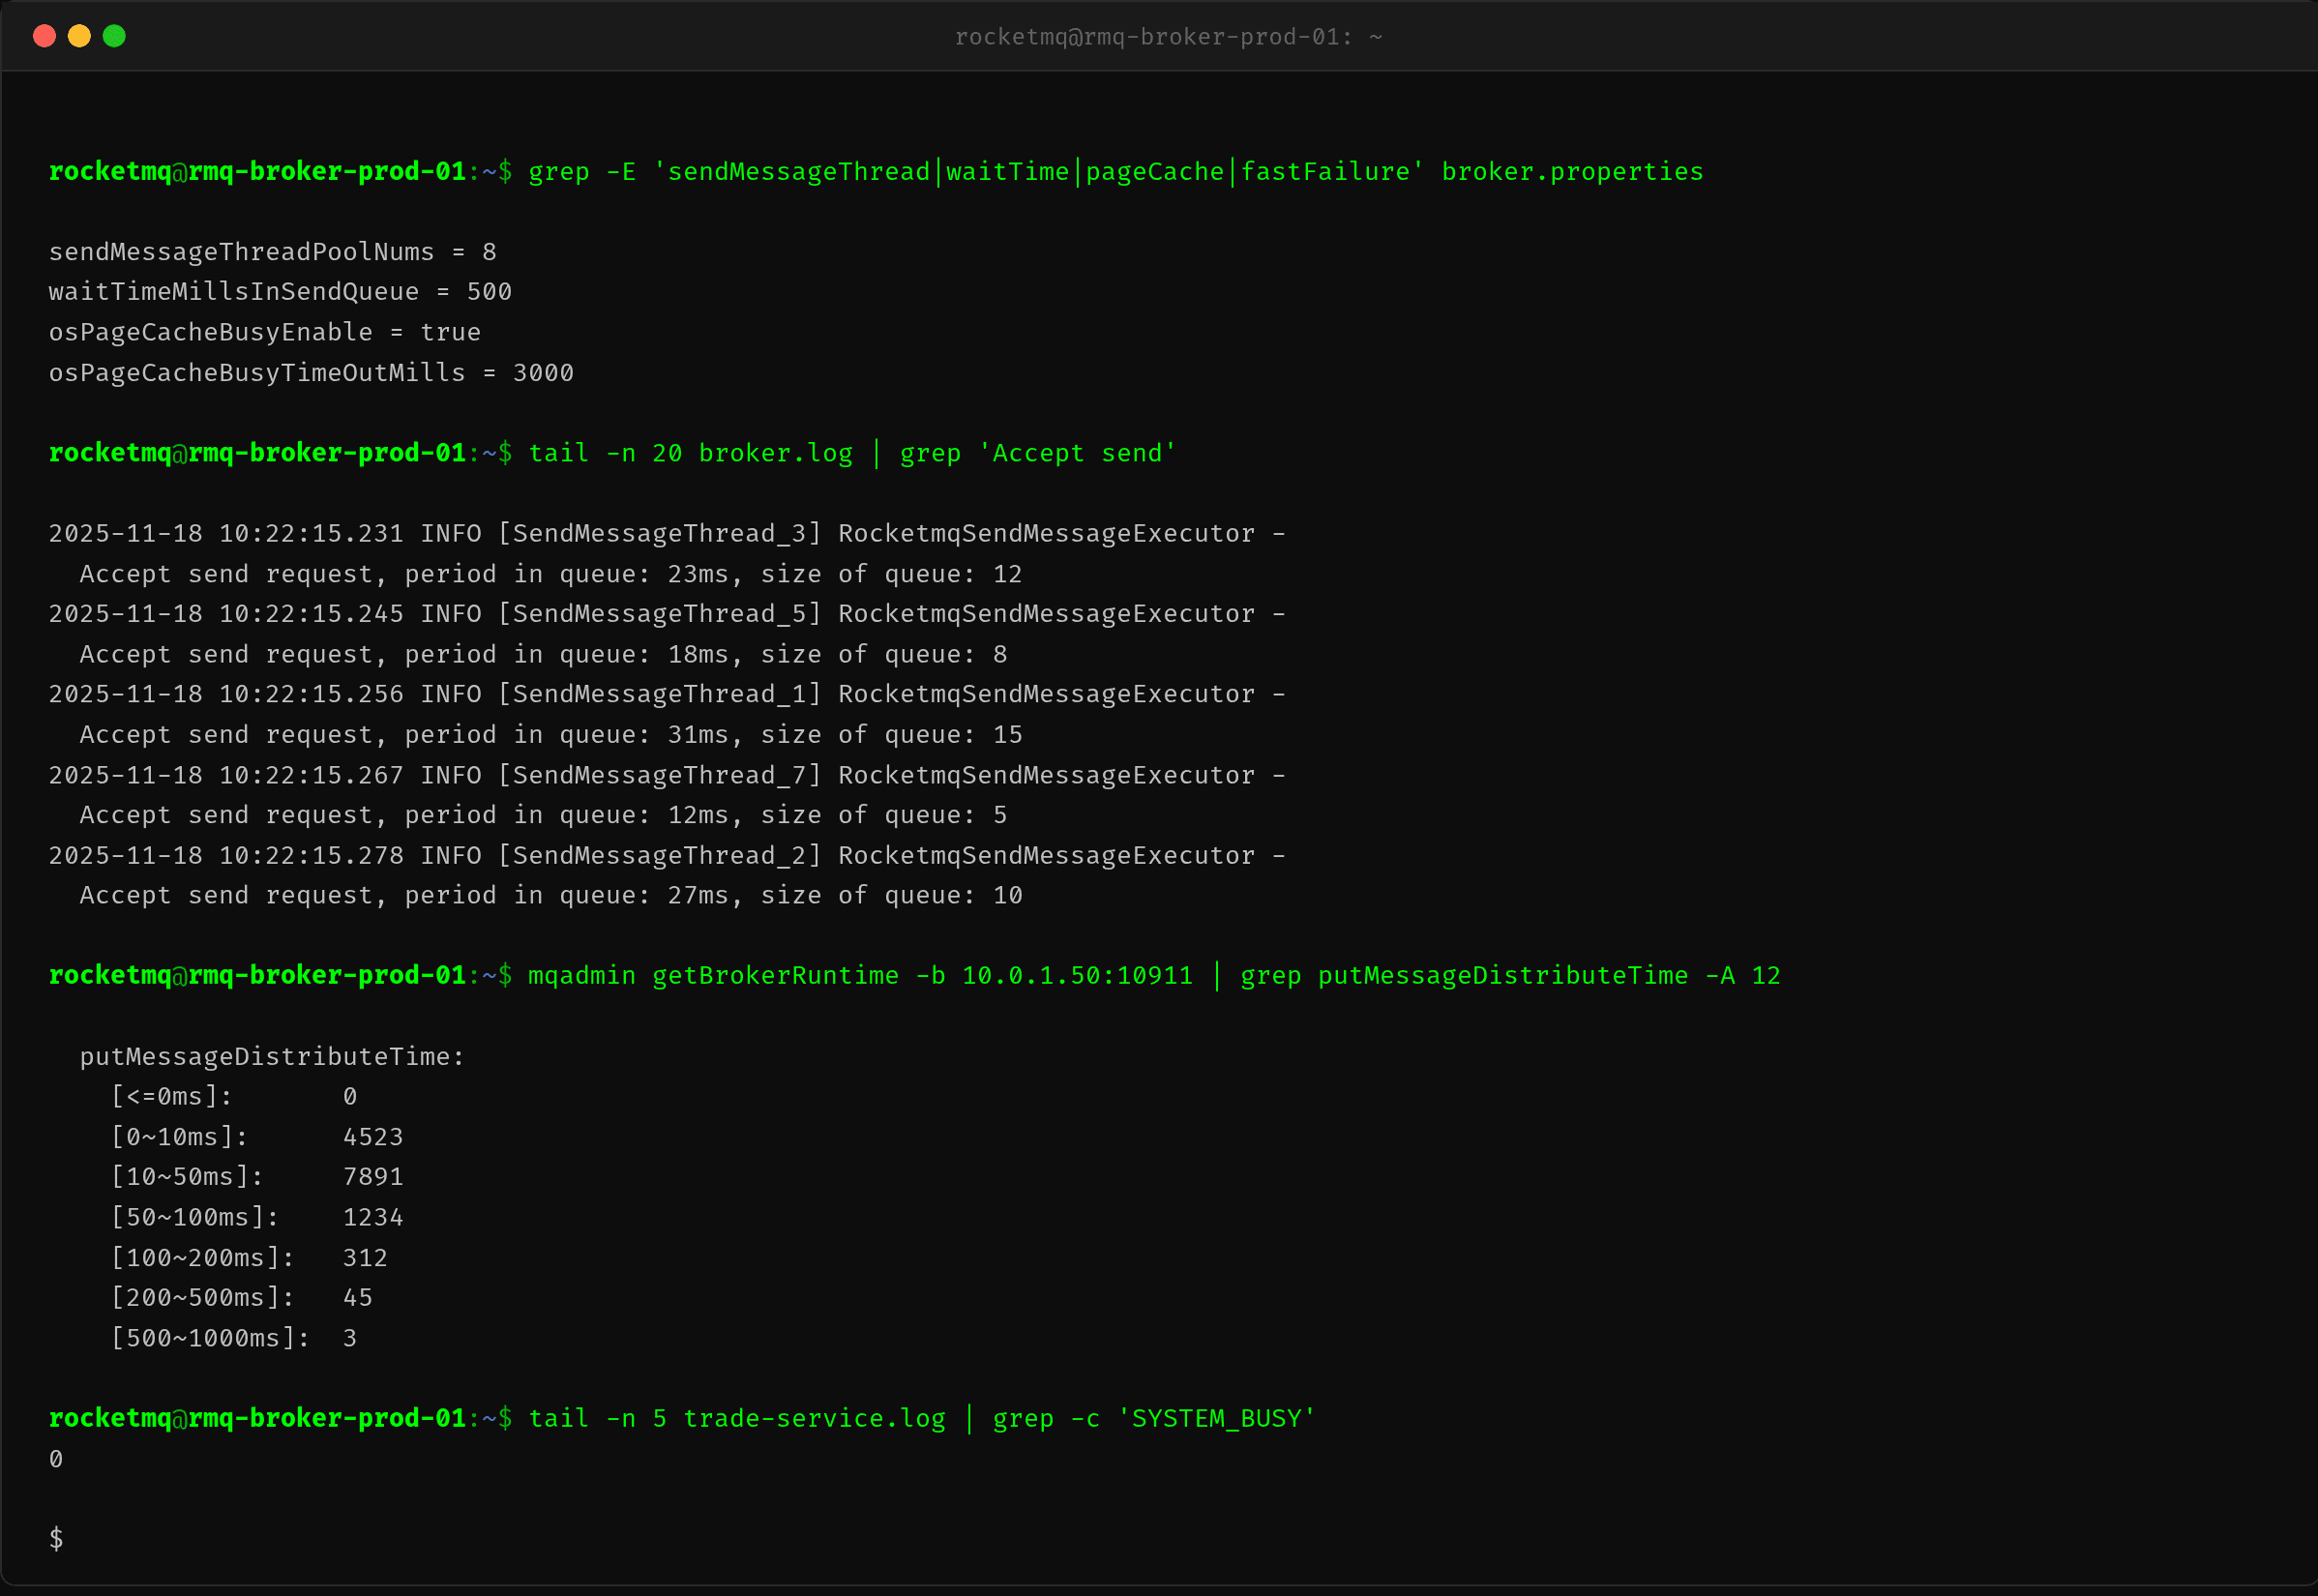Click the log entry period in queue: 18ms

click(x=543, y=654)
